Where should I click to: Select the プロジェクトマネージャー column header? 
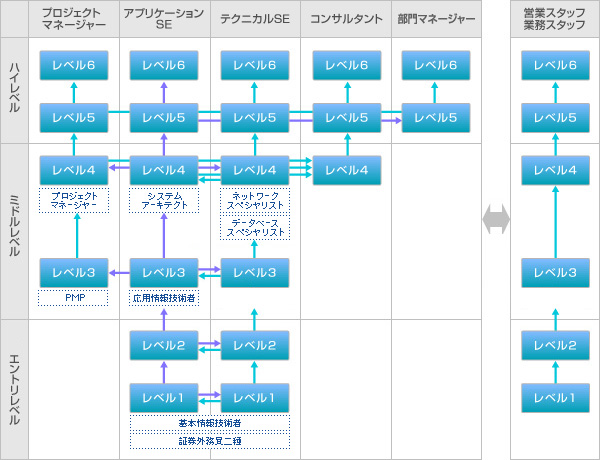74,19
